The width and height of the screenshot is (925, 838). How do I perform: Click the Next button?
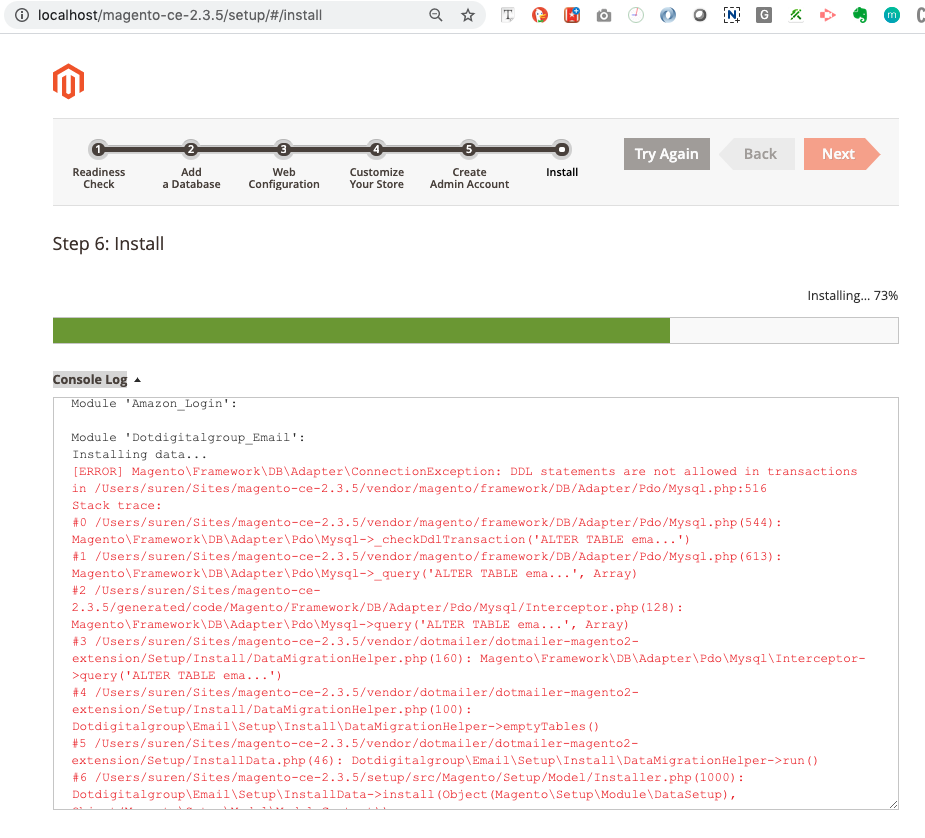(838, 154)
